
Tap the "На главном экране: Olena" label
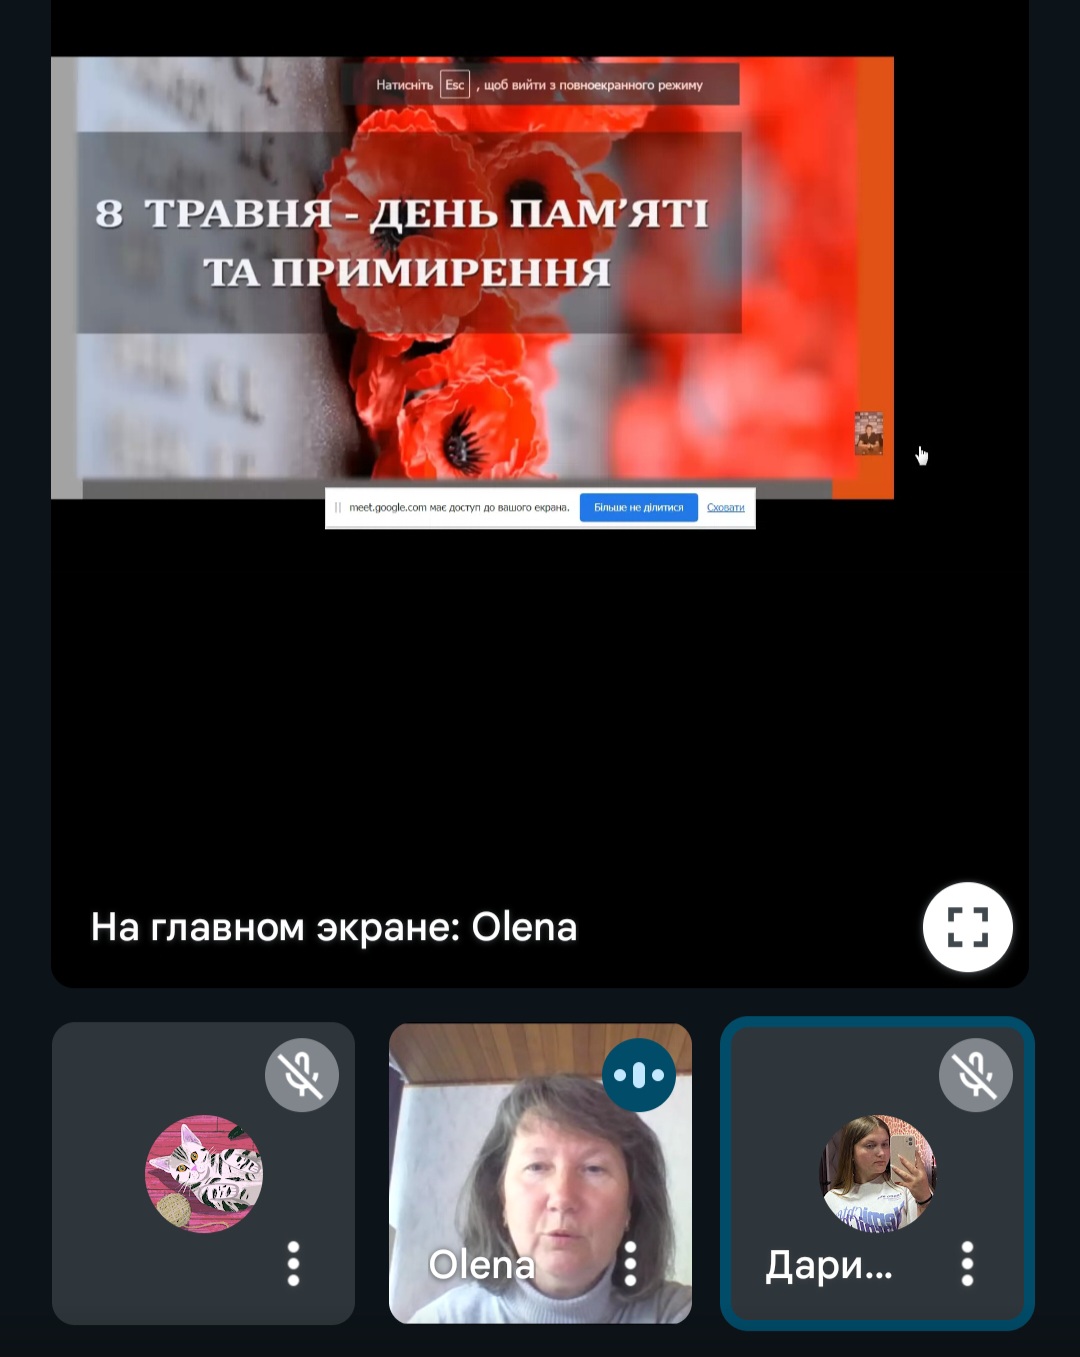tap(334, 927)
